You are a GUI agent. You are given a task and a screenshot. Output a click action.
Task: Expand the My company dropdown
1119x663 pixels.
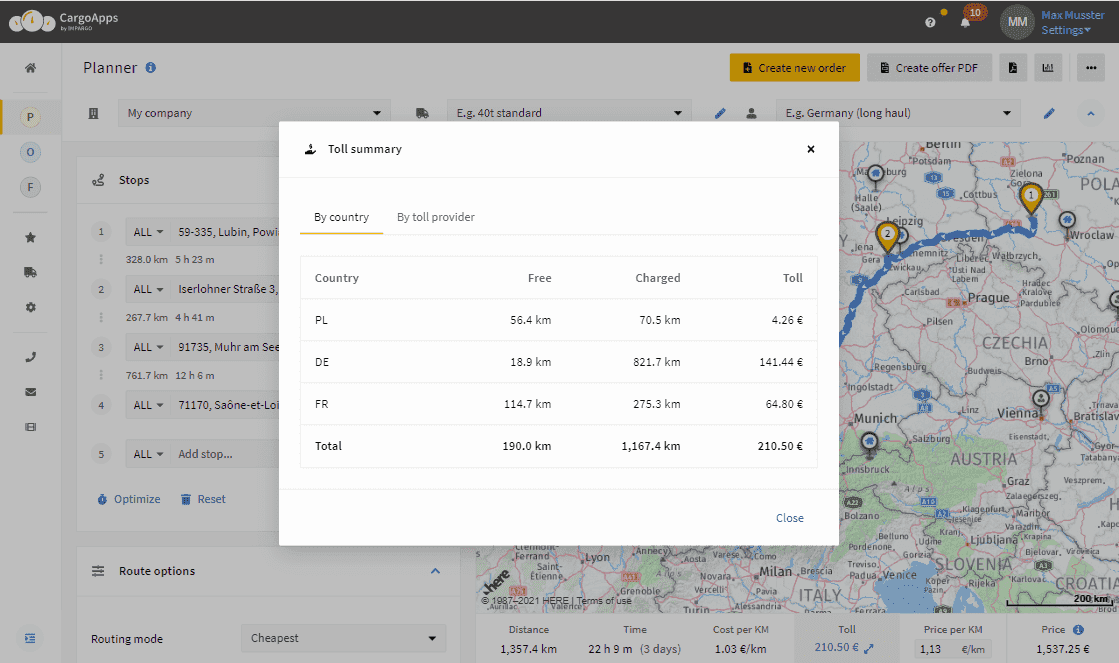[x=254, y=113]
